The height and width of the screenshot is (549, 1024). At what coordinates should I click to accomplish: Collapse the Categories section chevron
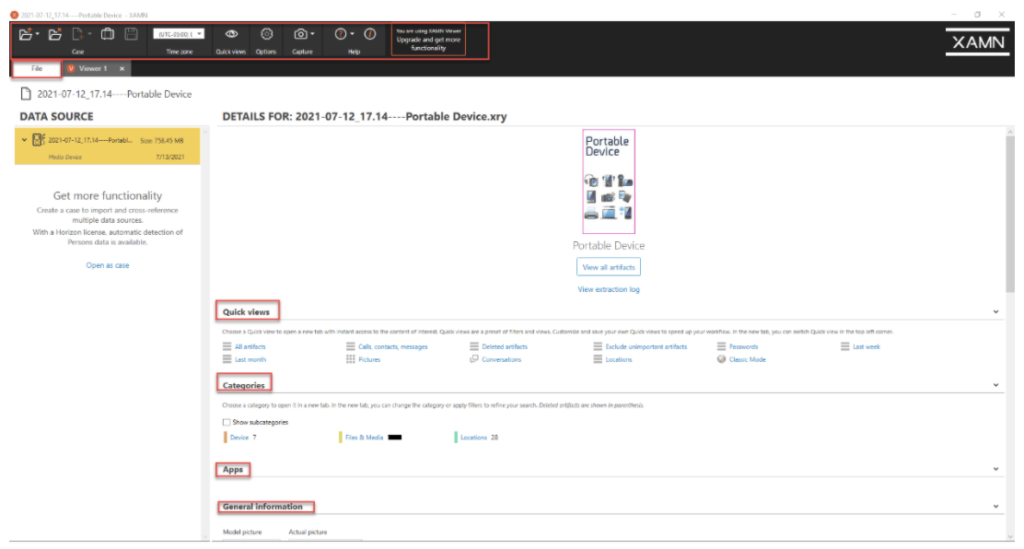coord(996,385)
